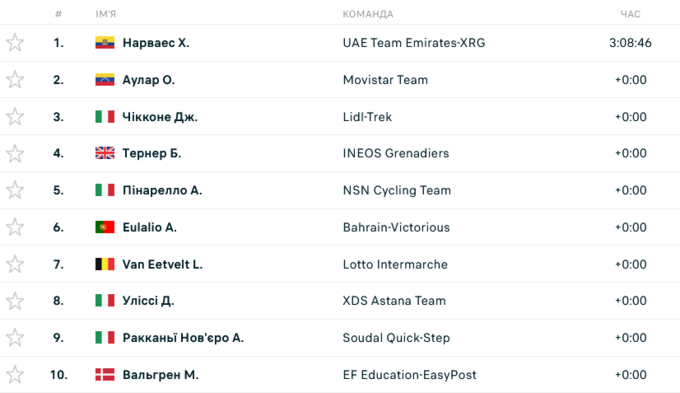Sort by the ІМ'Я column header

point(105,14)
